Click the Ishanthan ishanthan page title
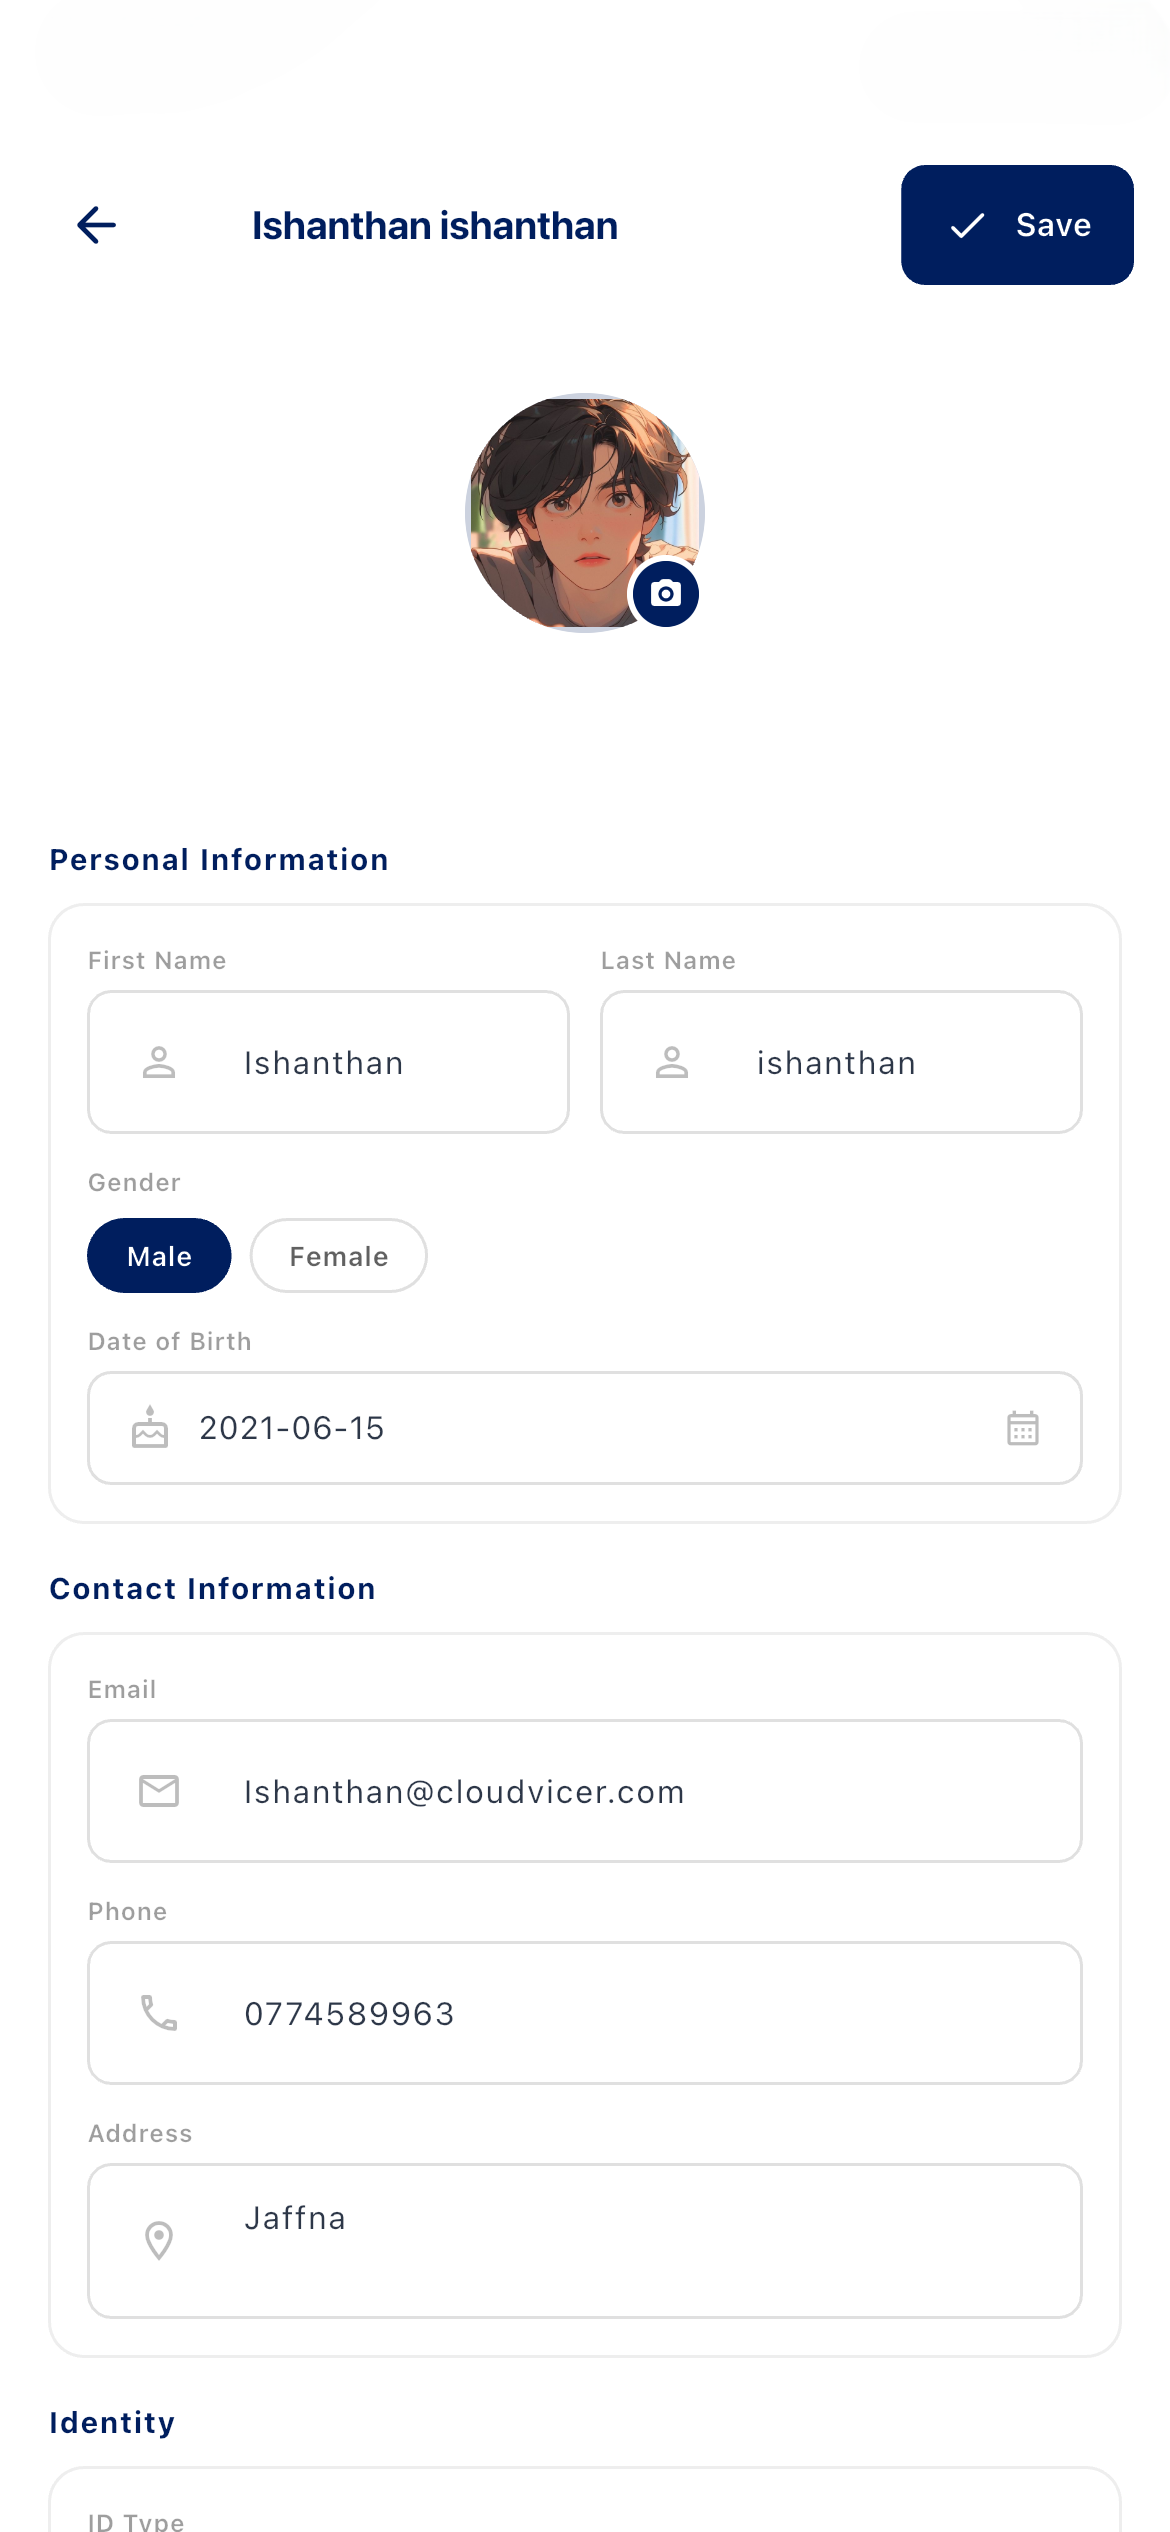Image resolution: width=1170 pixels, height=2532 pixels. [x=435, y=226]
